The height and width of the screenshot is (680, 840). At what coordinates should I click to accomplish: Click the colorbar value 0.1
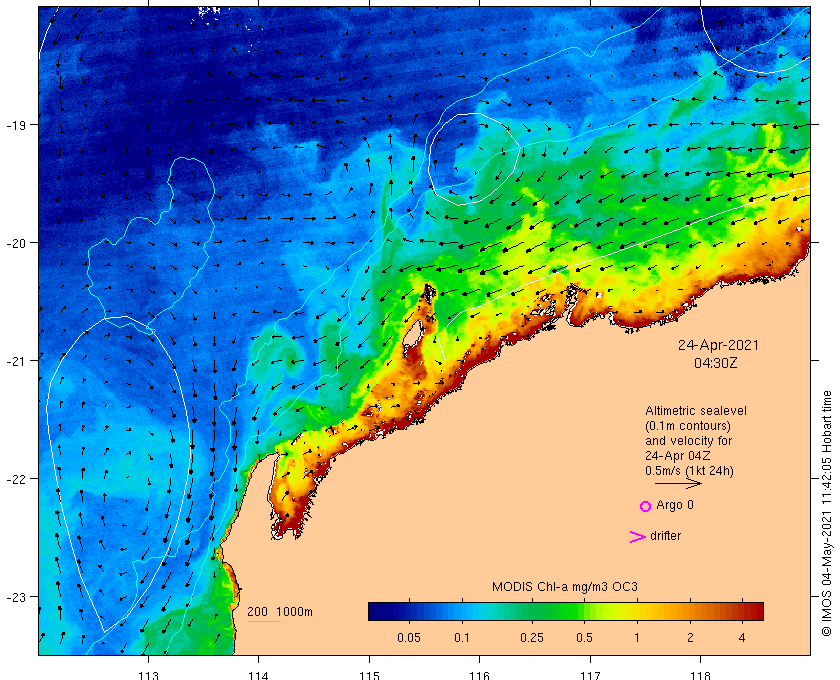(462, 638)
